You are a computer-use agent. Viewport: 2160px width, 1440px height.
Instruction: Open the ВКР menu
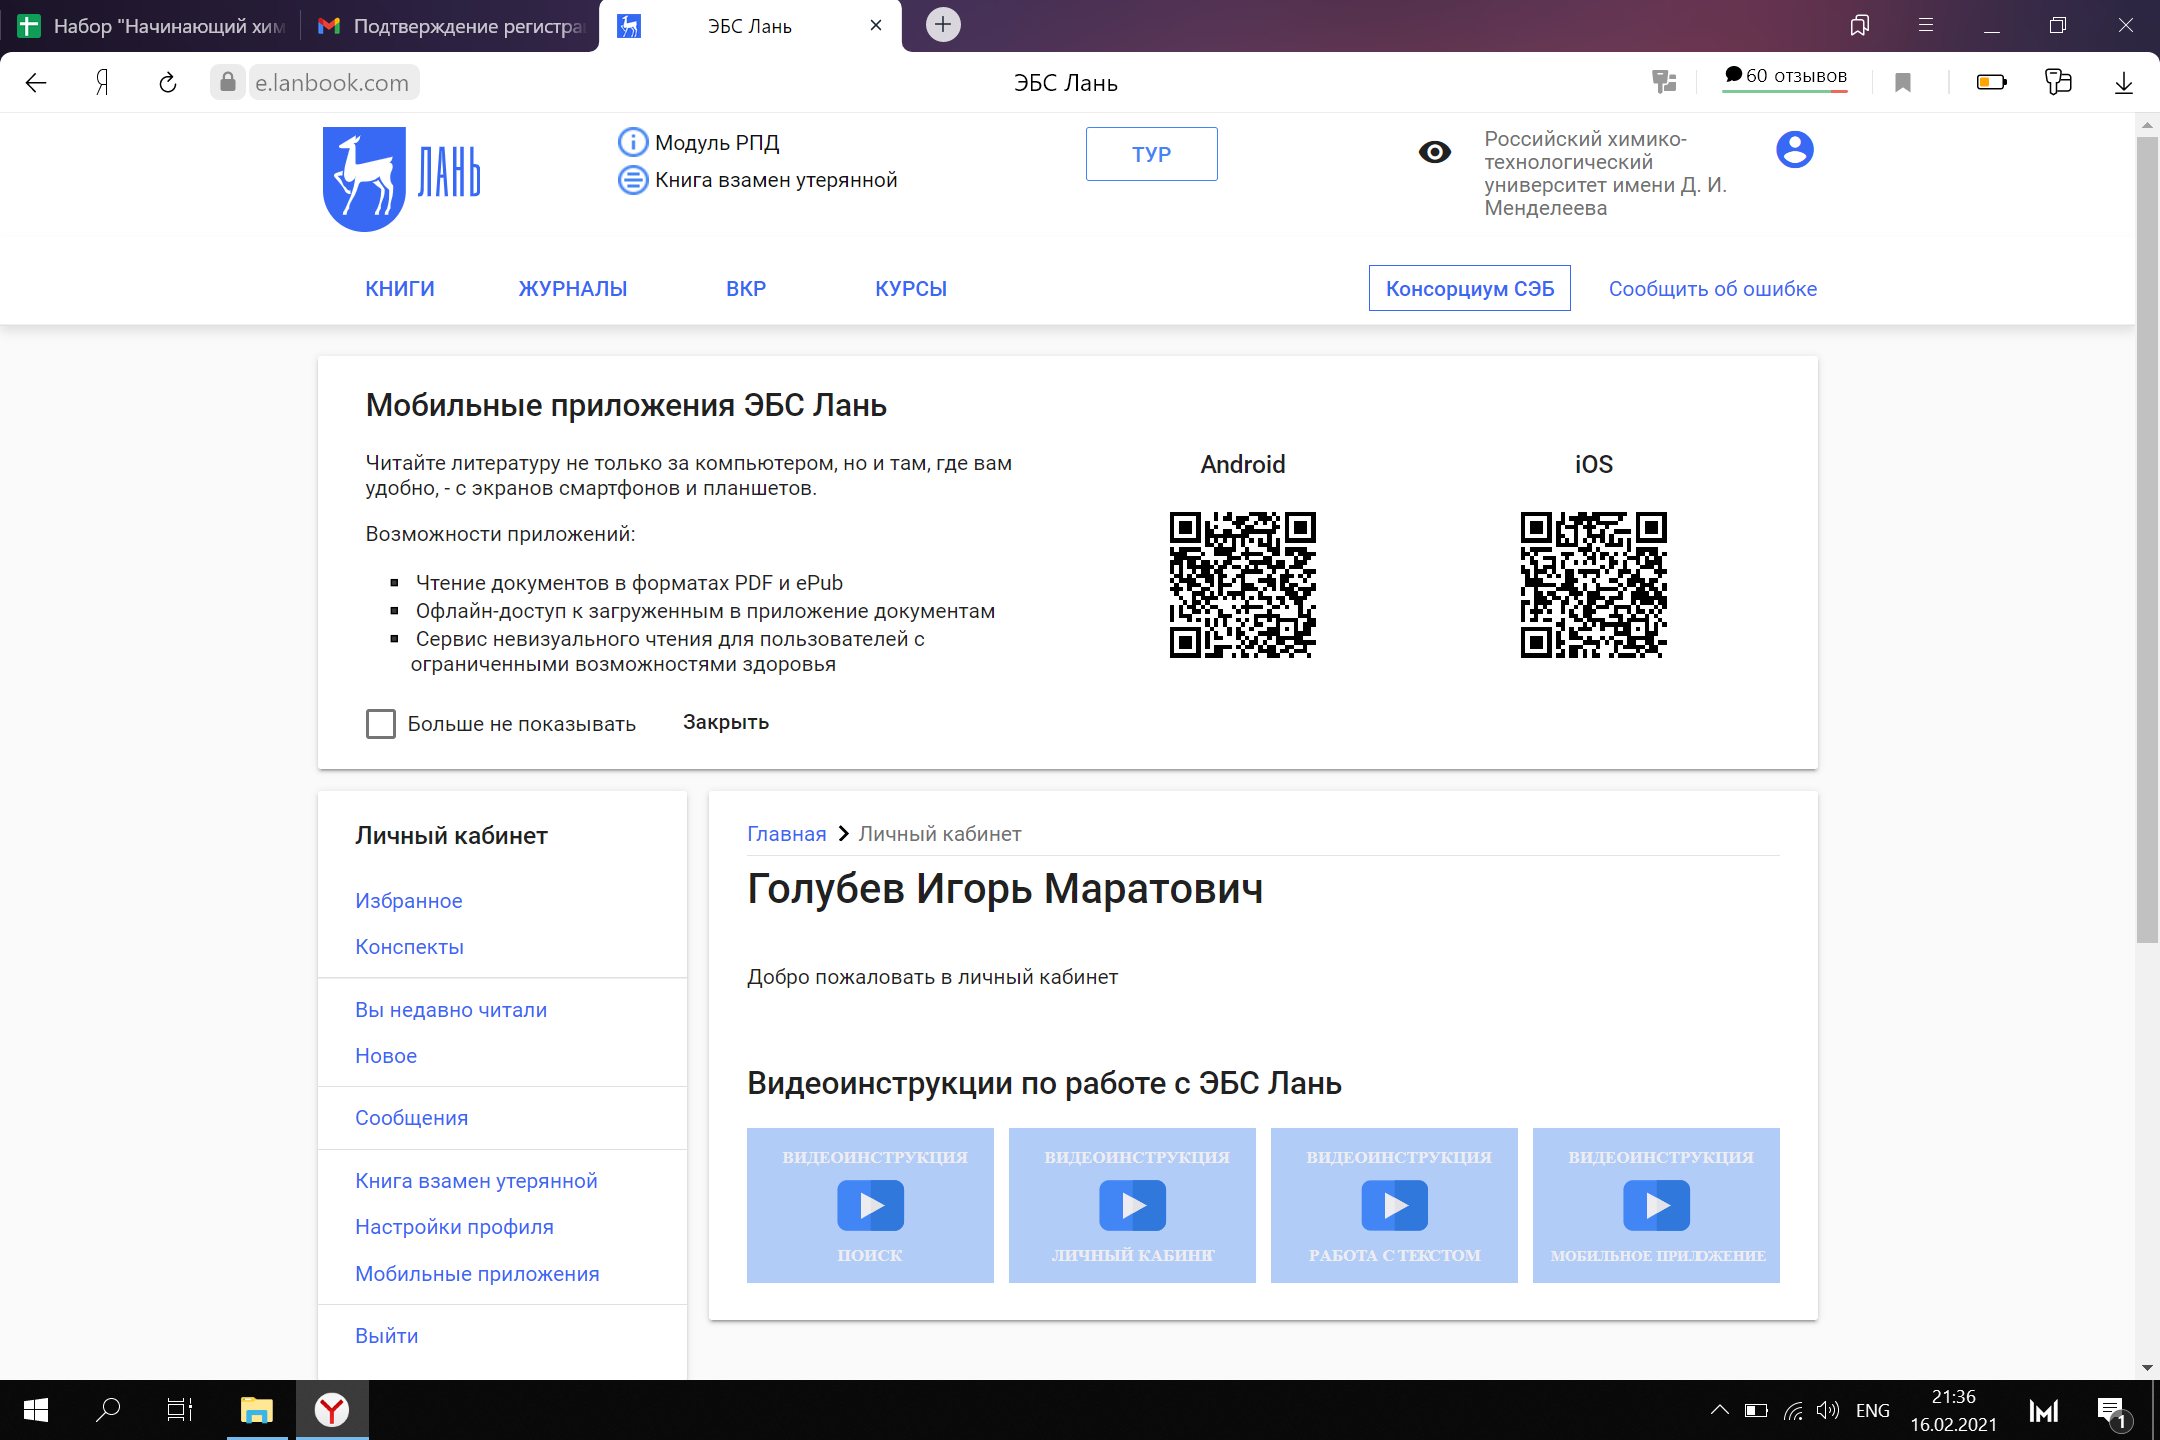[x=746, y=289]
